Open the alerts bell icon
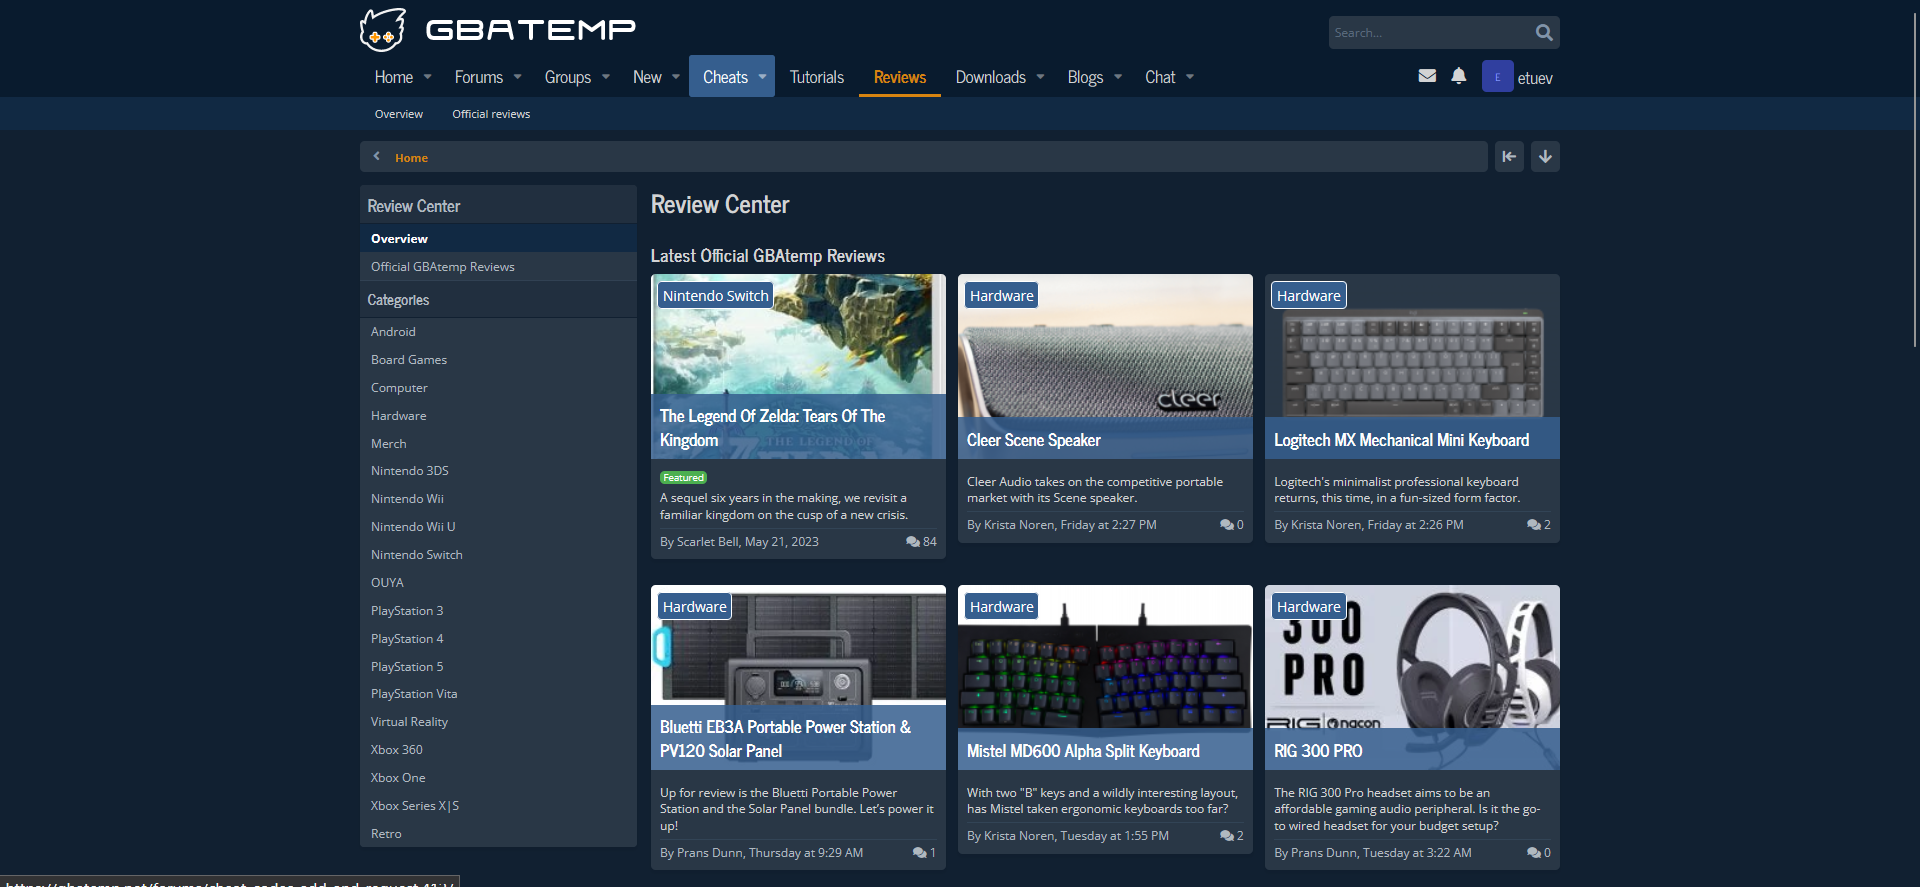Viewport: 1920px width, 887px height. pos(1459,76)
